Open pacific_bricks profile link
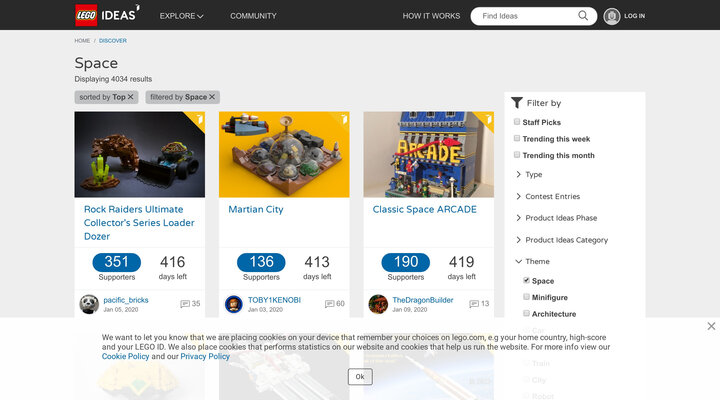The image size is (720, 400). pyautogui.click(x=126, y=300)
